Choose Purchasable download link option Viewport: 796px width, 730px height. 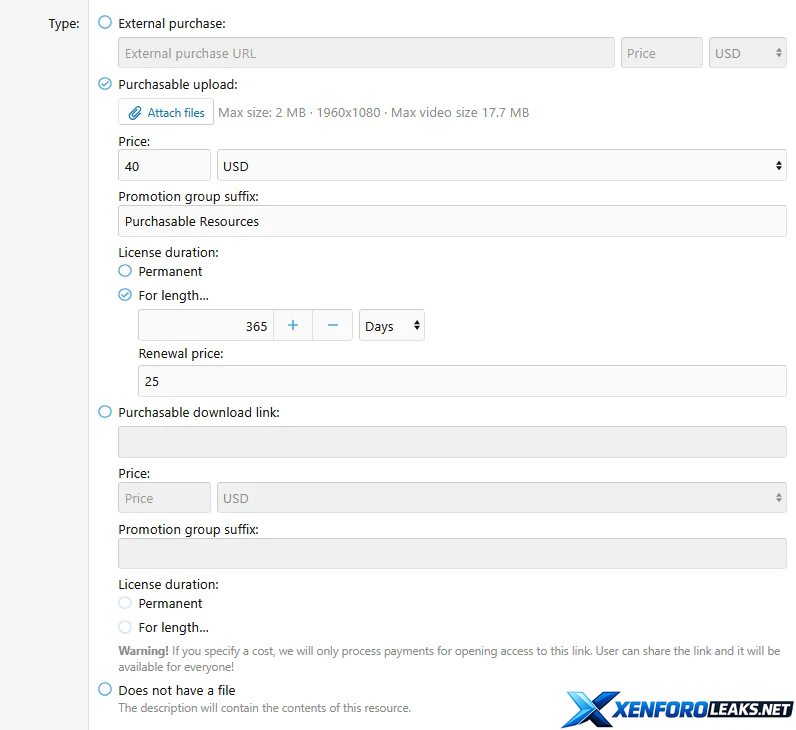click(x=105, y=411)
